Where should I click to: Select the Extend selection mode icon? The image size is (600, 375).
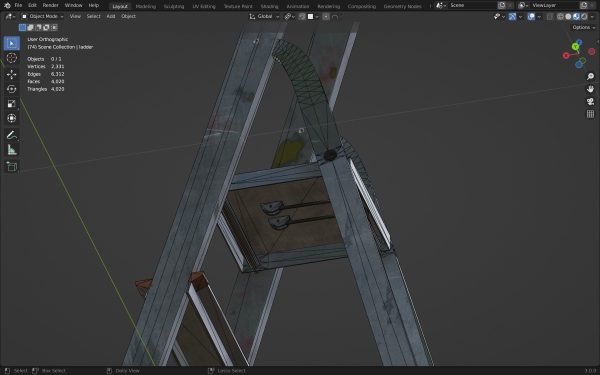click(30, 28)
